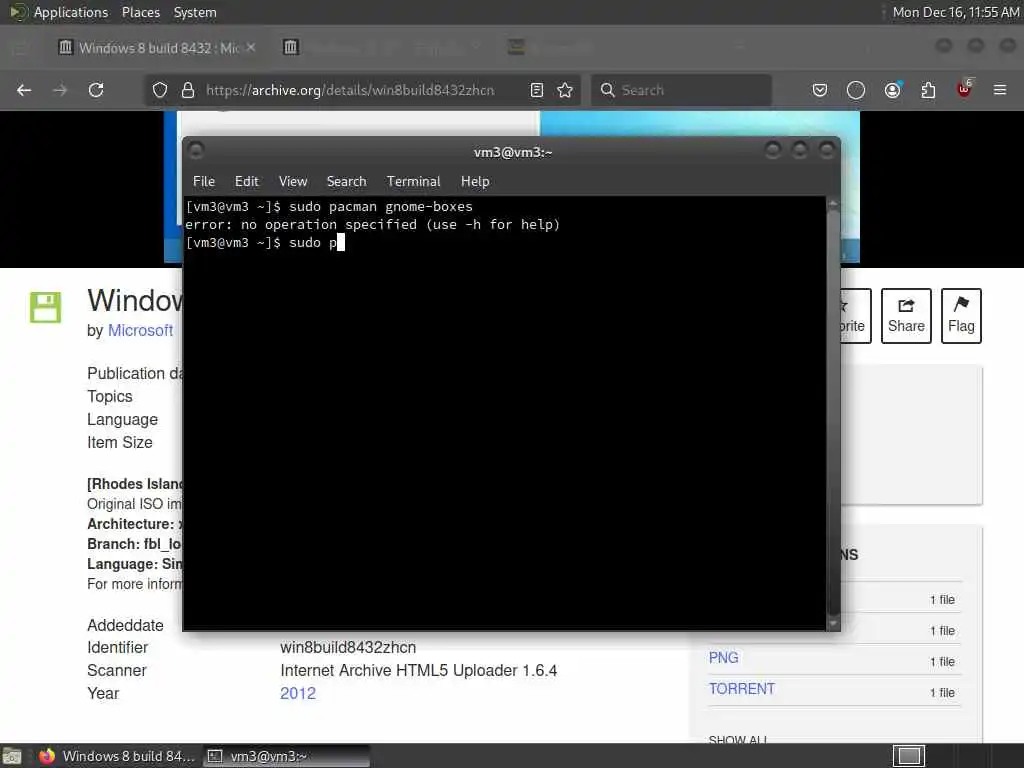Click the Addeddate label
Image resolution: width=1024 pixels, height=768 pixels.
pyautogui.click(x=125, y=626)
